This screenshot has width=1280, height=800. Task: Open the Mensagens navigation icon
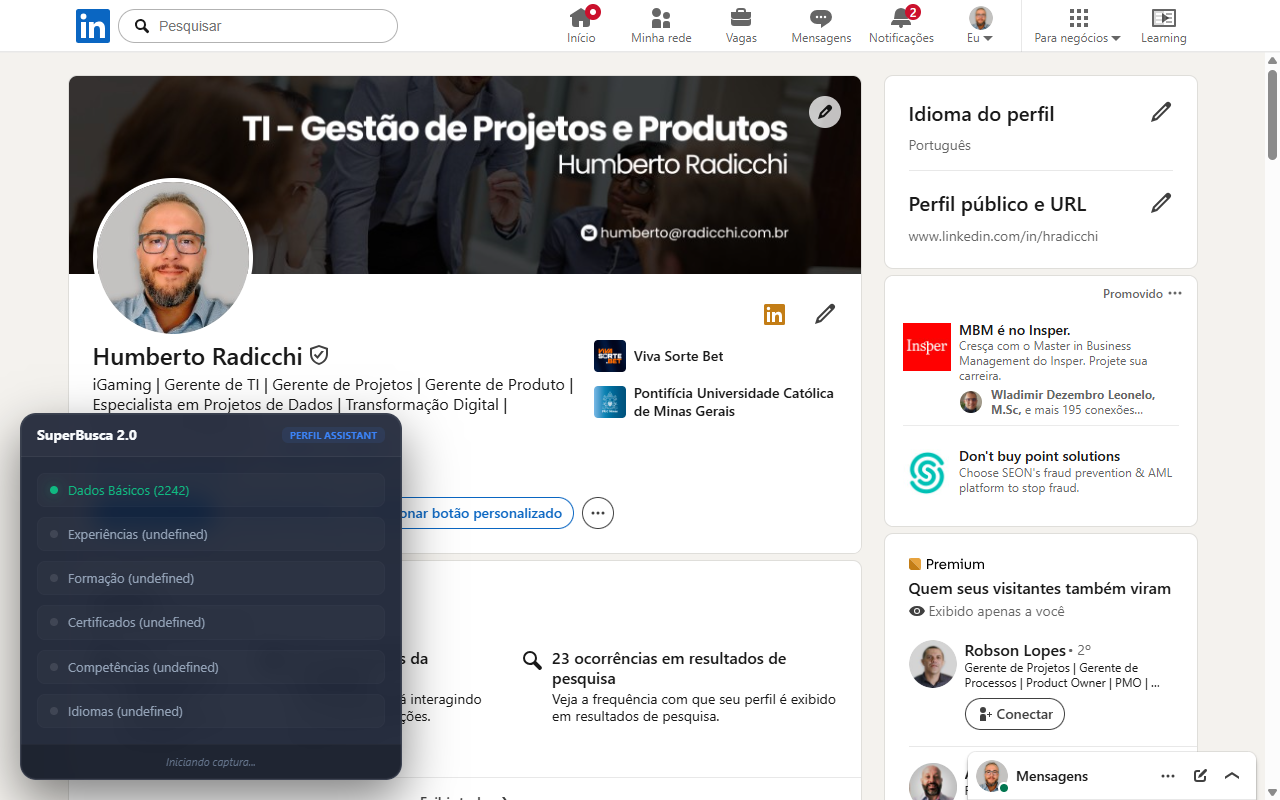point(820,18)
